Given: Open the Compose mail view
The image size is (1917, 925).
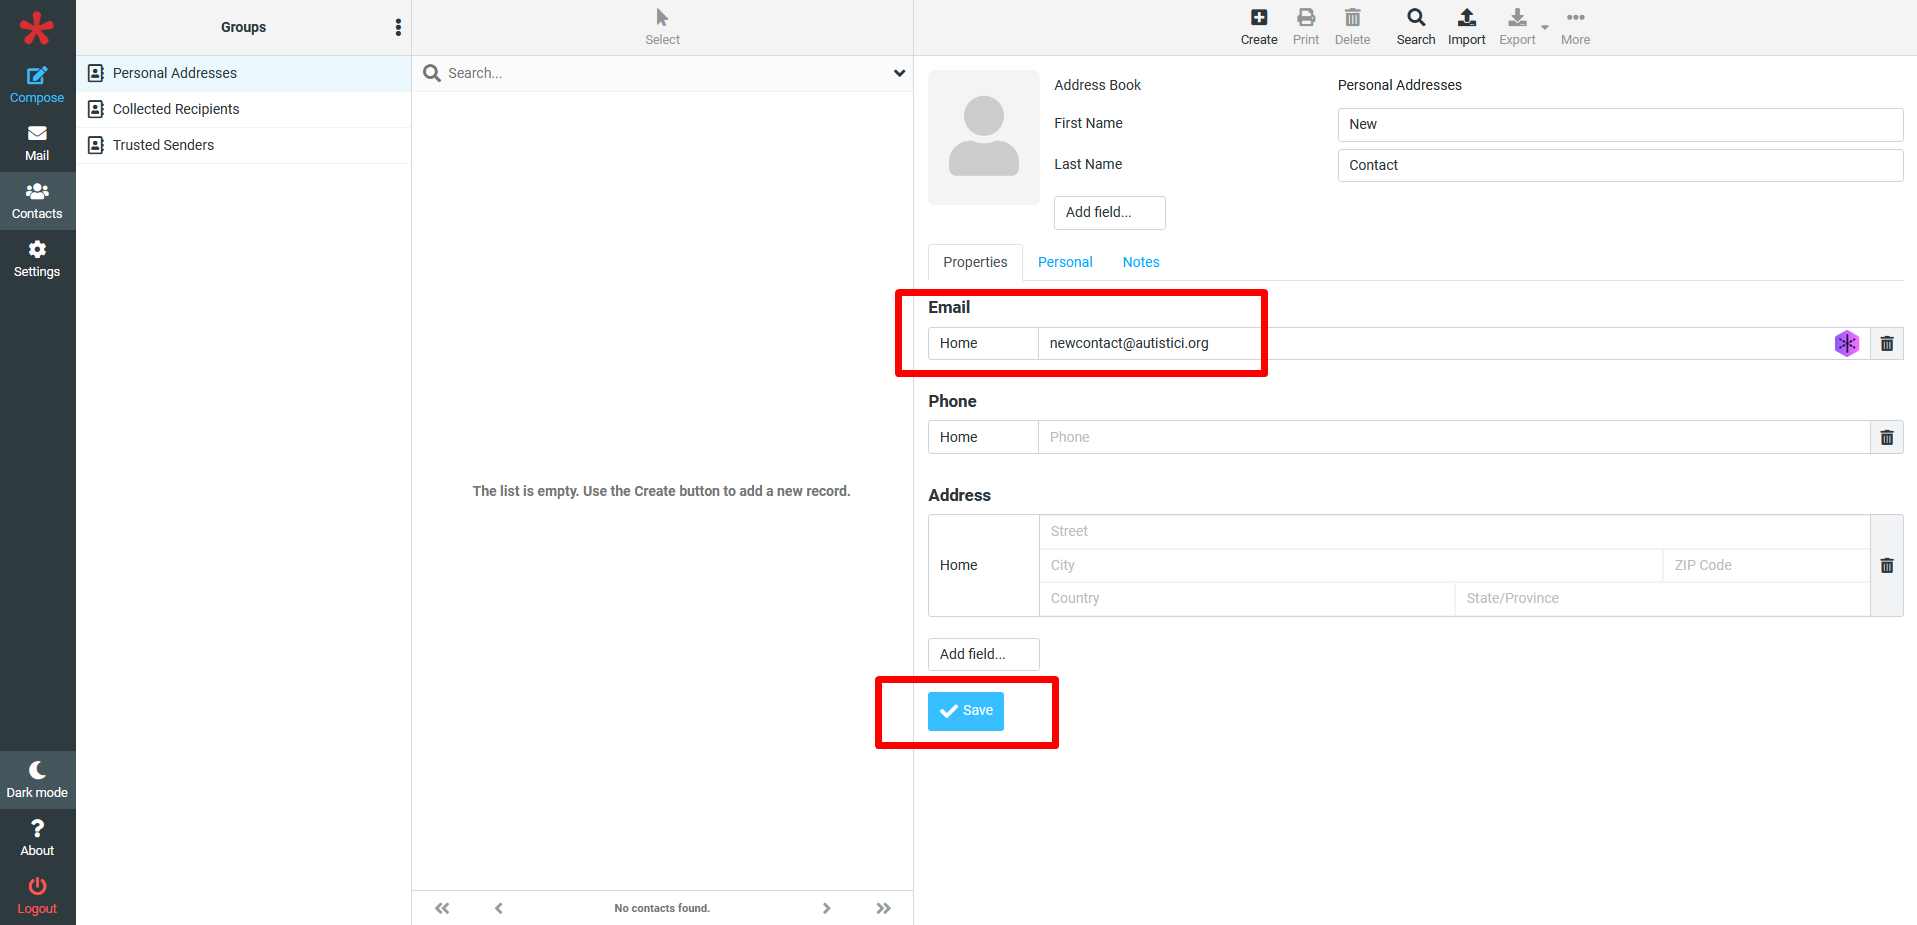Looking at the screenshot, I should (x=37, y=85).
